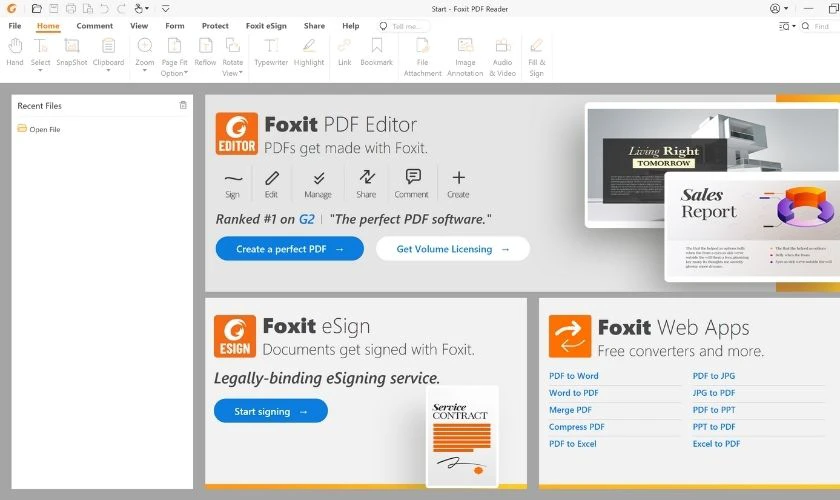Click the SnapShot tool icon
This screenshot has height=500, width=840.
[72, 51]
